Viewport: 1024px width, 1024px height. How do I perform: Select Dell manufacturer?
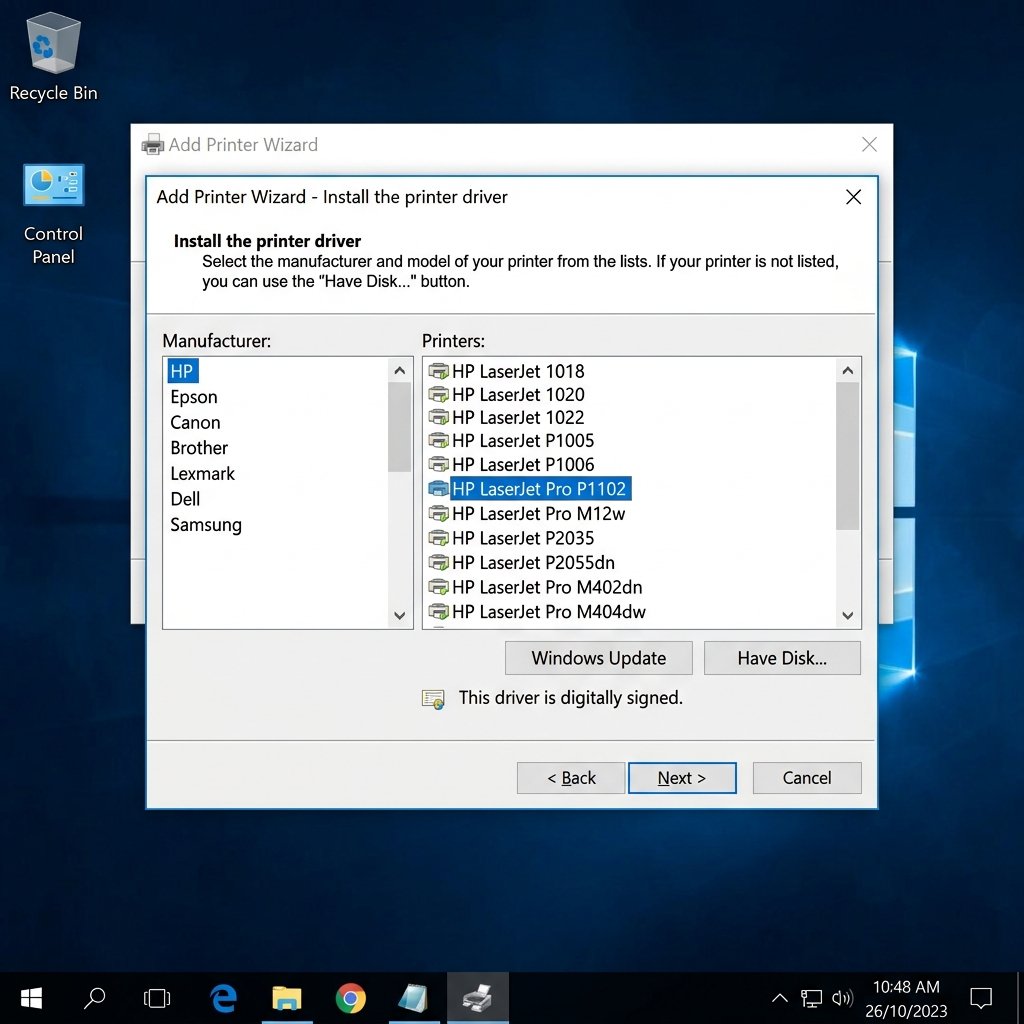tap(185, 499)
